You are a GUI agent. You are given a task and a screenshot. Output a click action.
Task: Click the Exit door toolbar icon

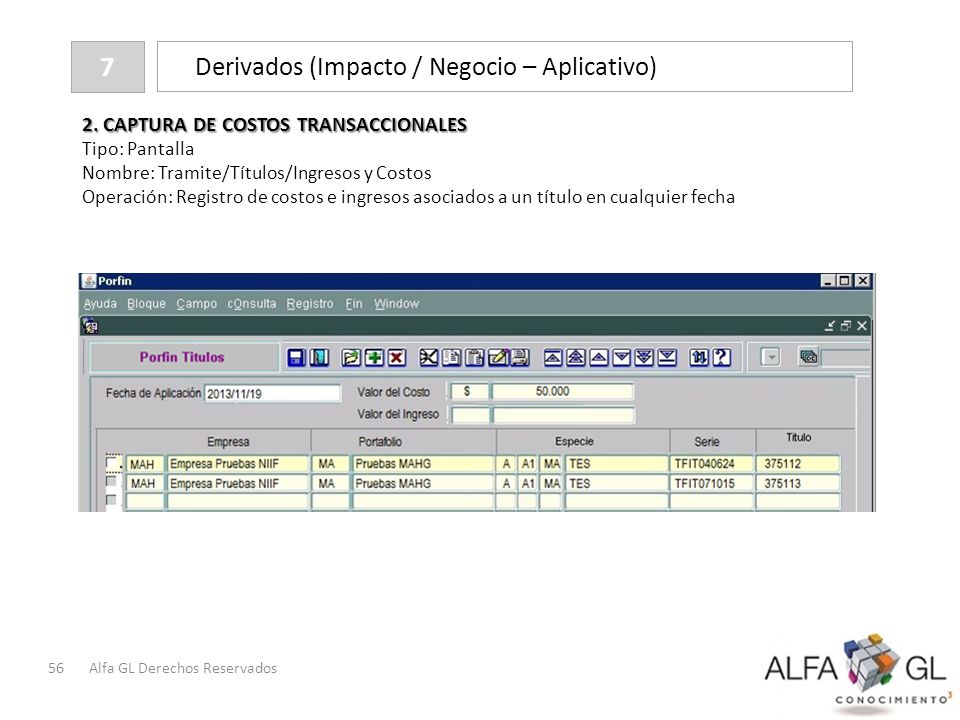pos(319,358)
